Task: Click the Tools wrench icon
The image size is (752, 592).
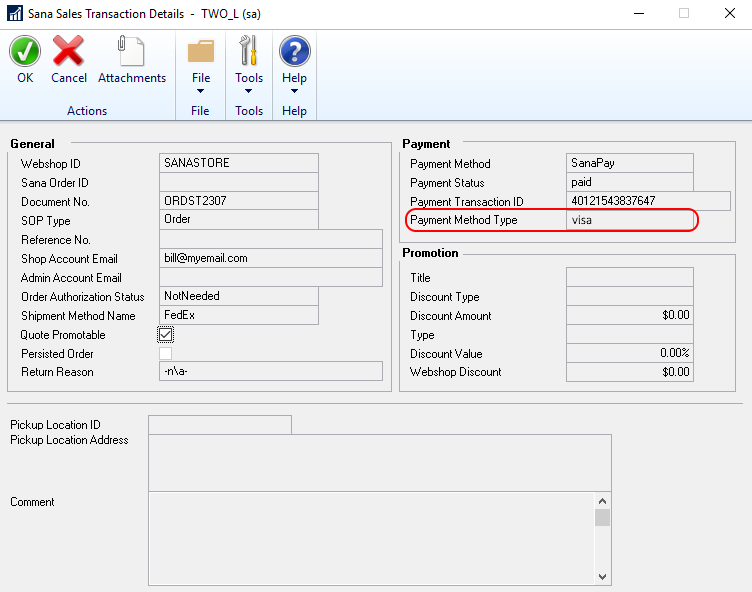Action: [249, 50]
